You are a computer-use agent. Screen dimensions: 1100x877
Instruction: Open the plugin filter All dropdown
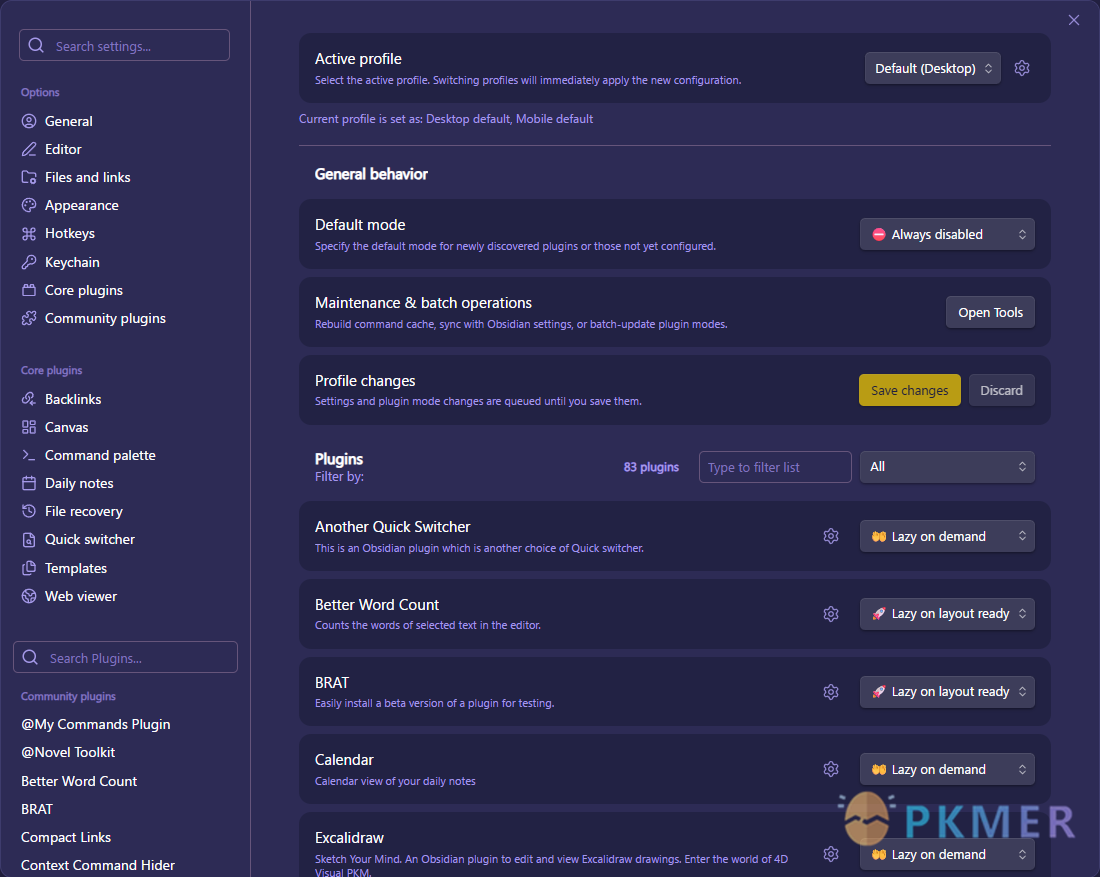(947, 467)
